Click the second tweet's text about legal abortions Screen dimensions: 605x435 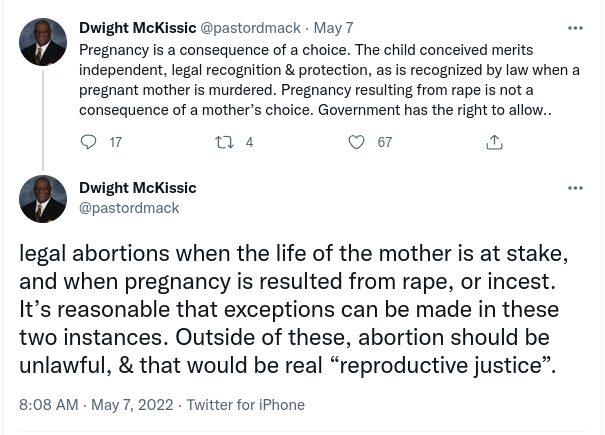click(290, 309)
